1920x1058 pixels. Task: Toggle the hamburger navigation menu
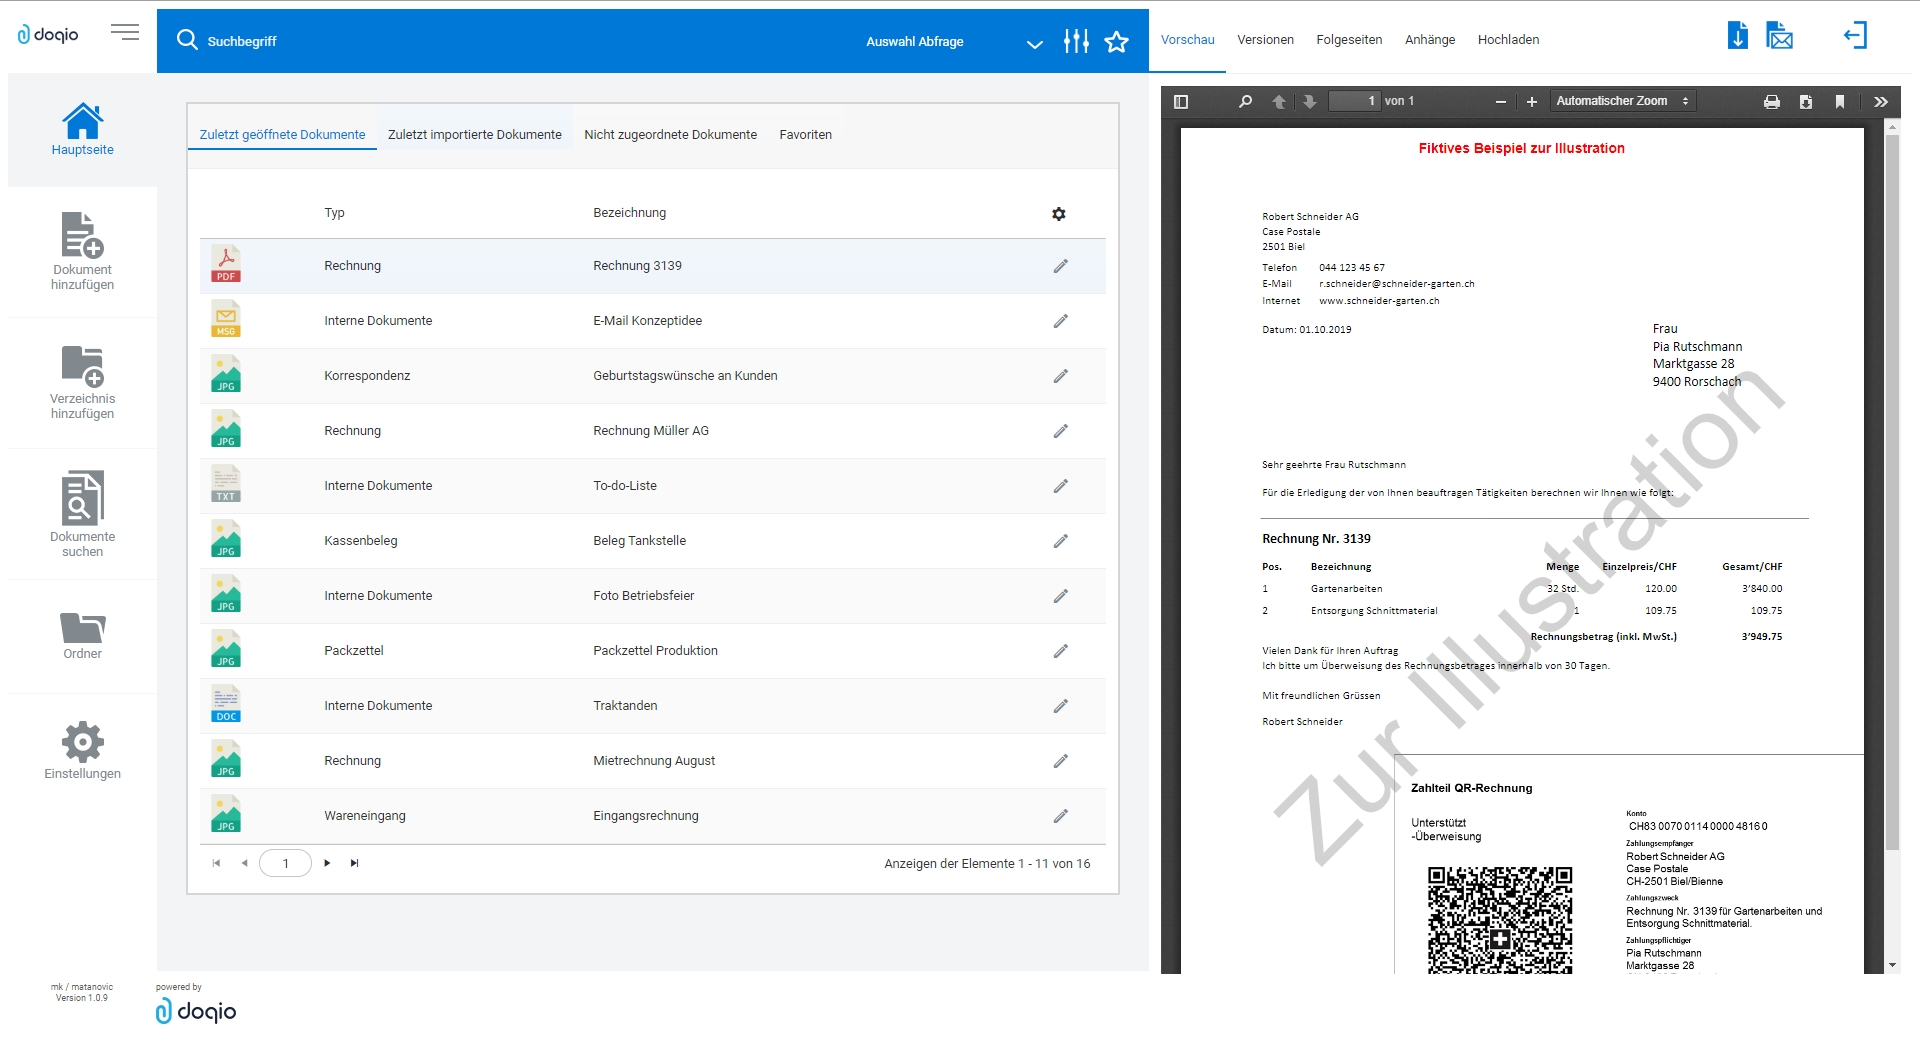pos(125,33)
